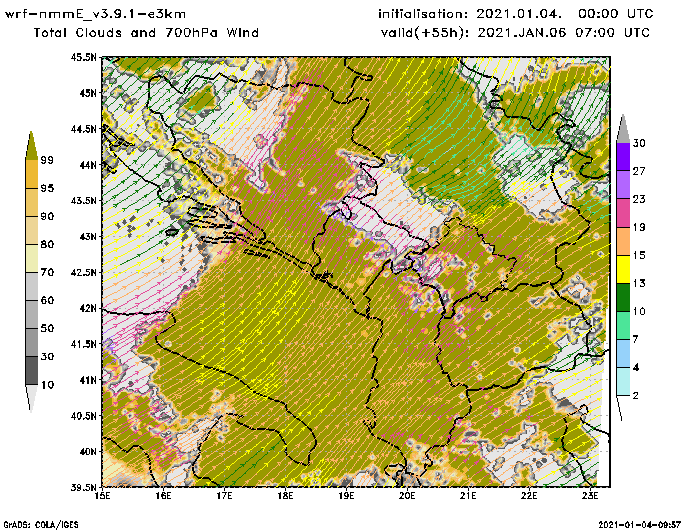Select the pale cyan 2–4 wind swatch

pos(623,382)
